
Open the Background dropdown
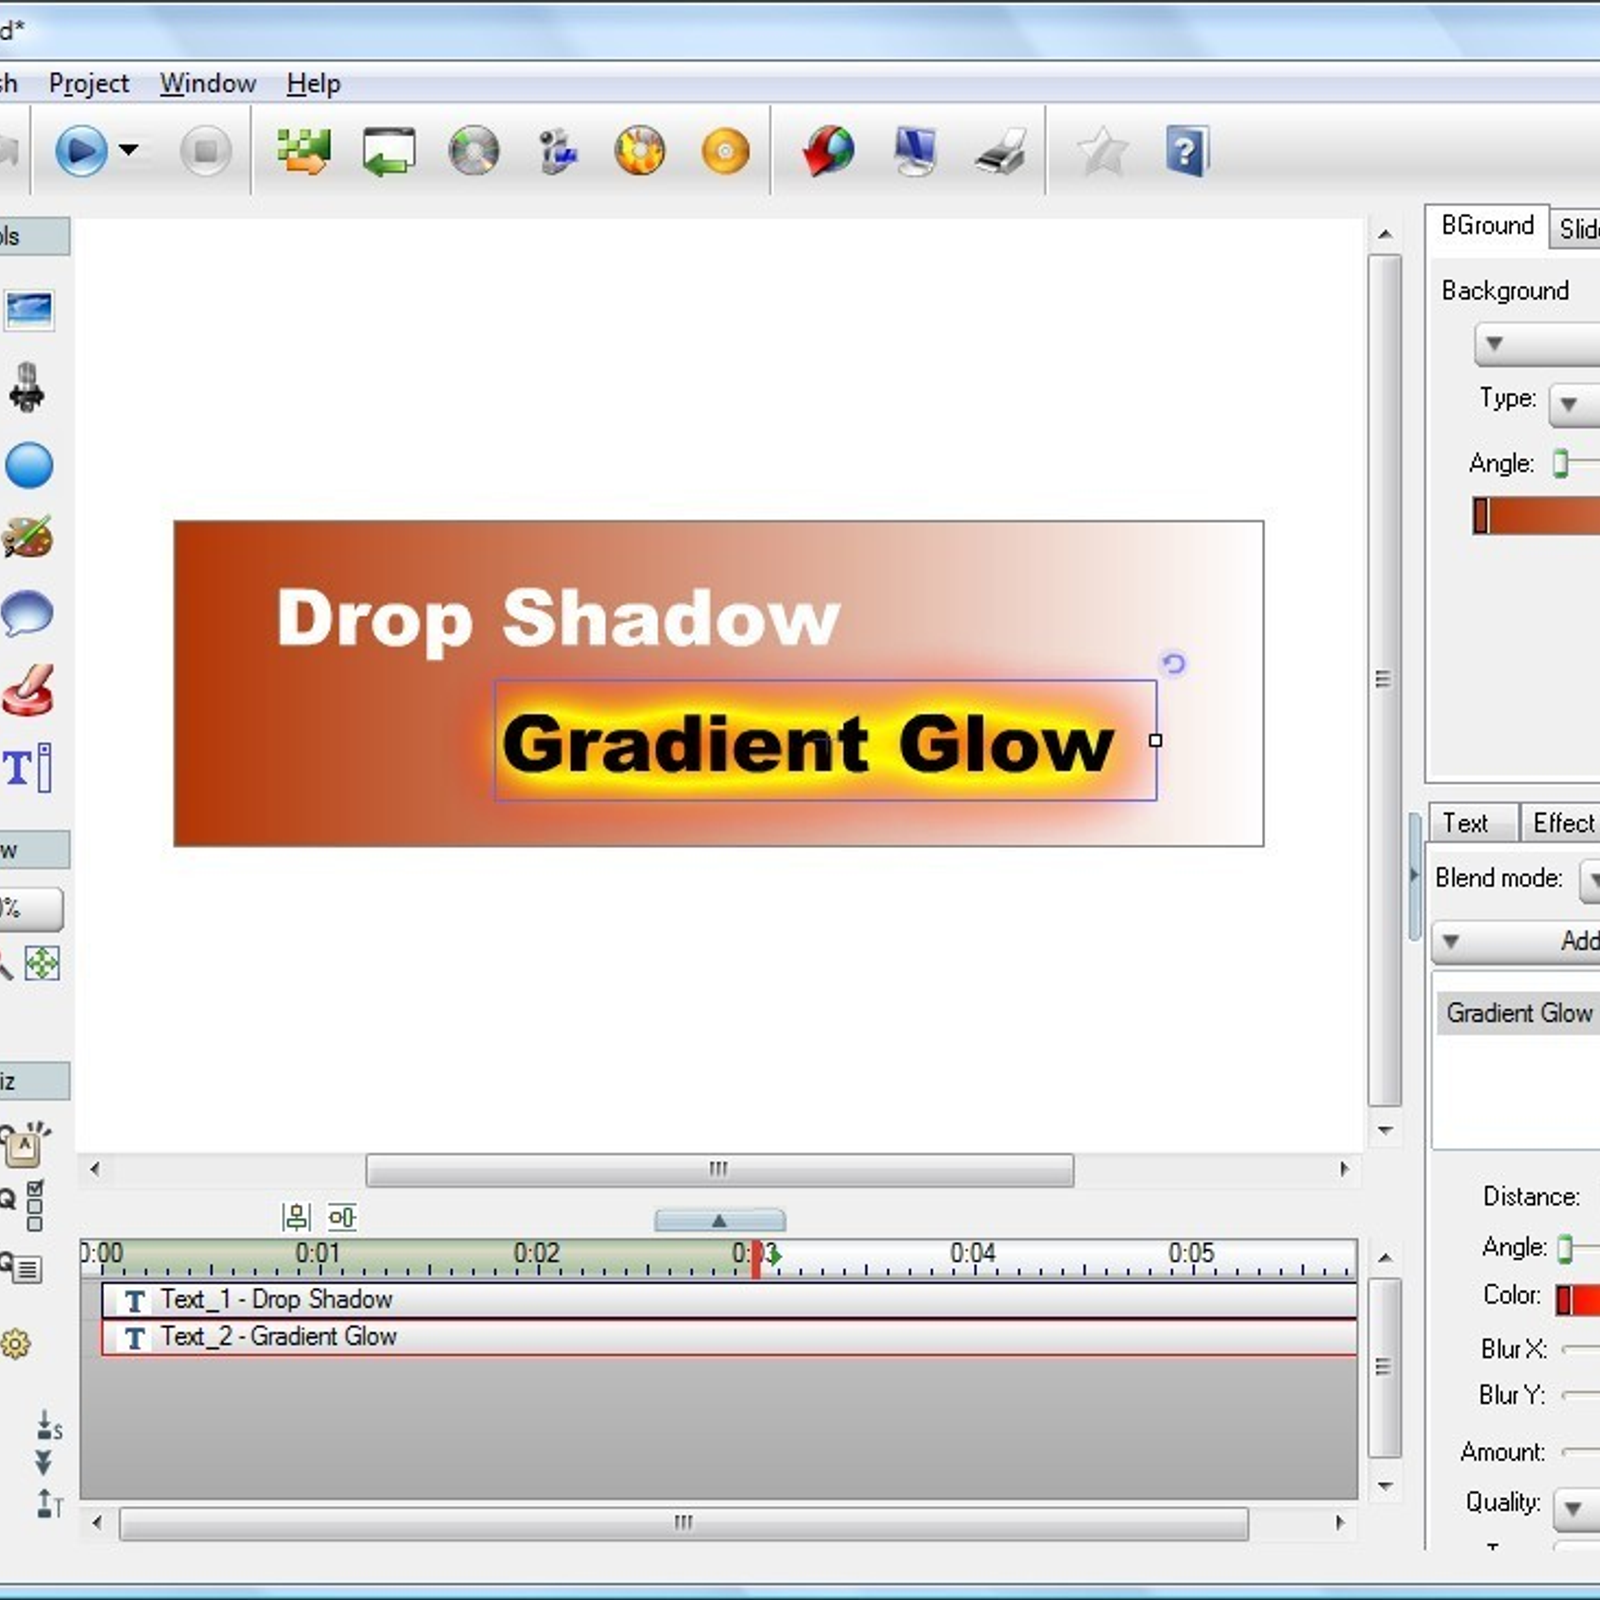[x=1537, y=344]
